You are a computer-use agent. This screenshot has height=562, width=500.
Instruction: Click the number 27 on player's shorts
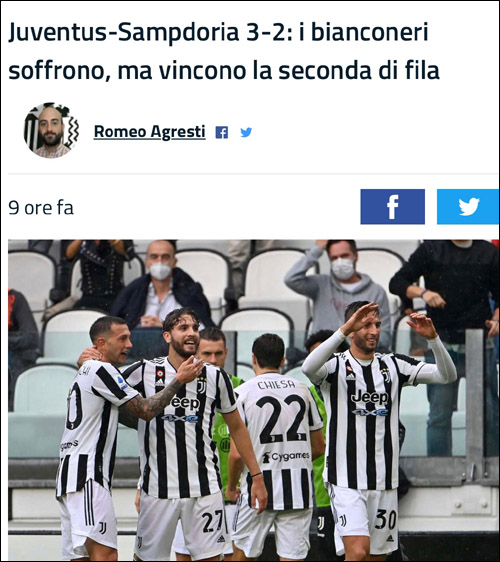(x=212, y=522)
